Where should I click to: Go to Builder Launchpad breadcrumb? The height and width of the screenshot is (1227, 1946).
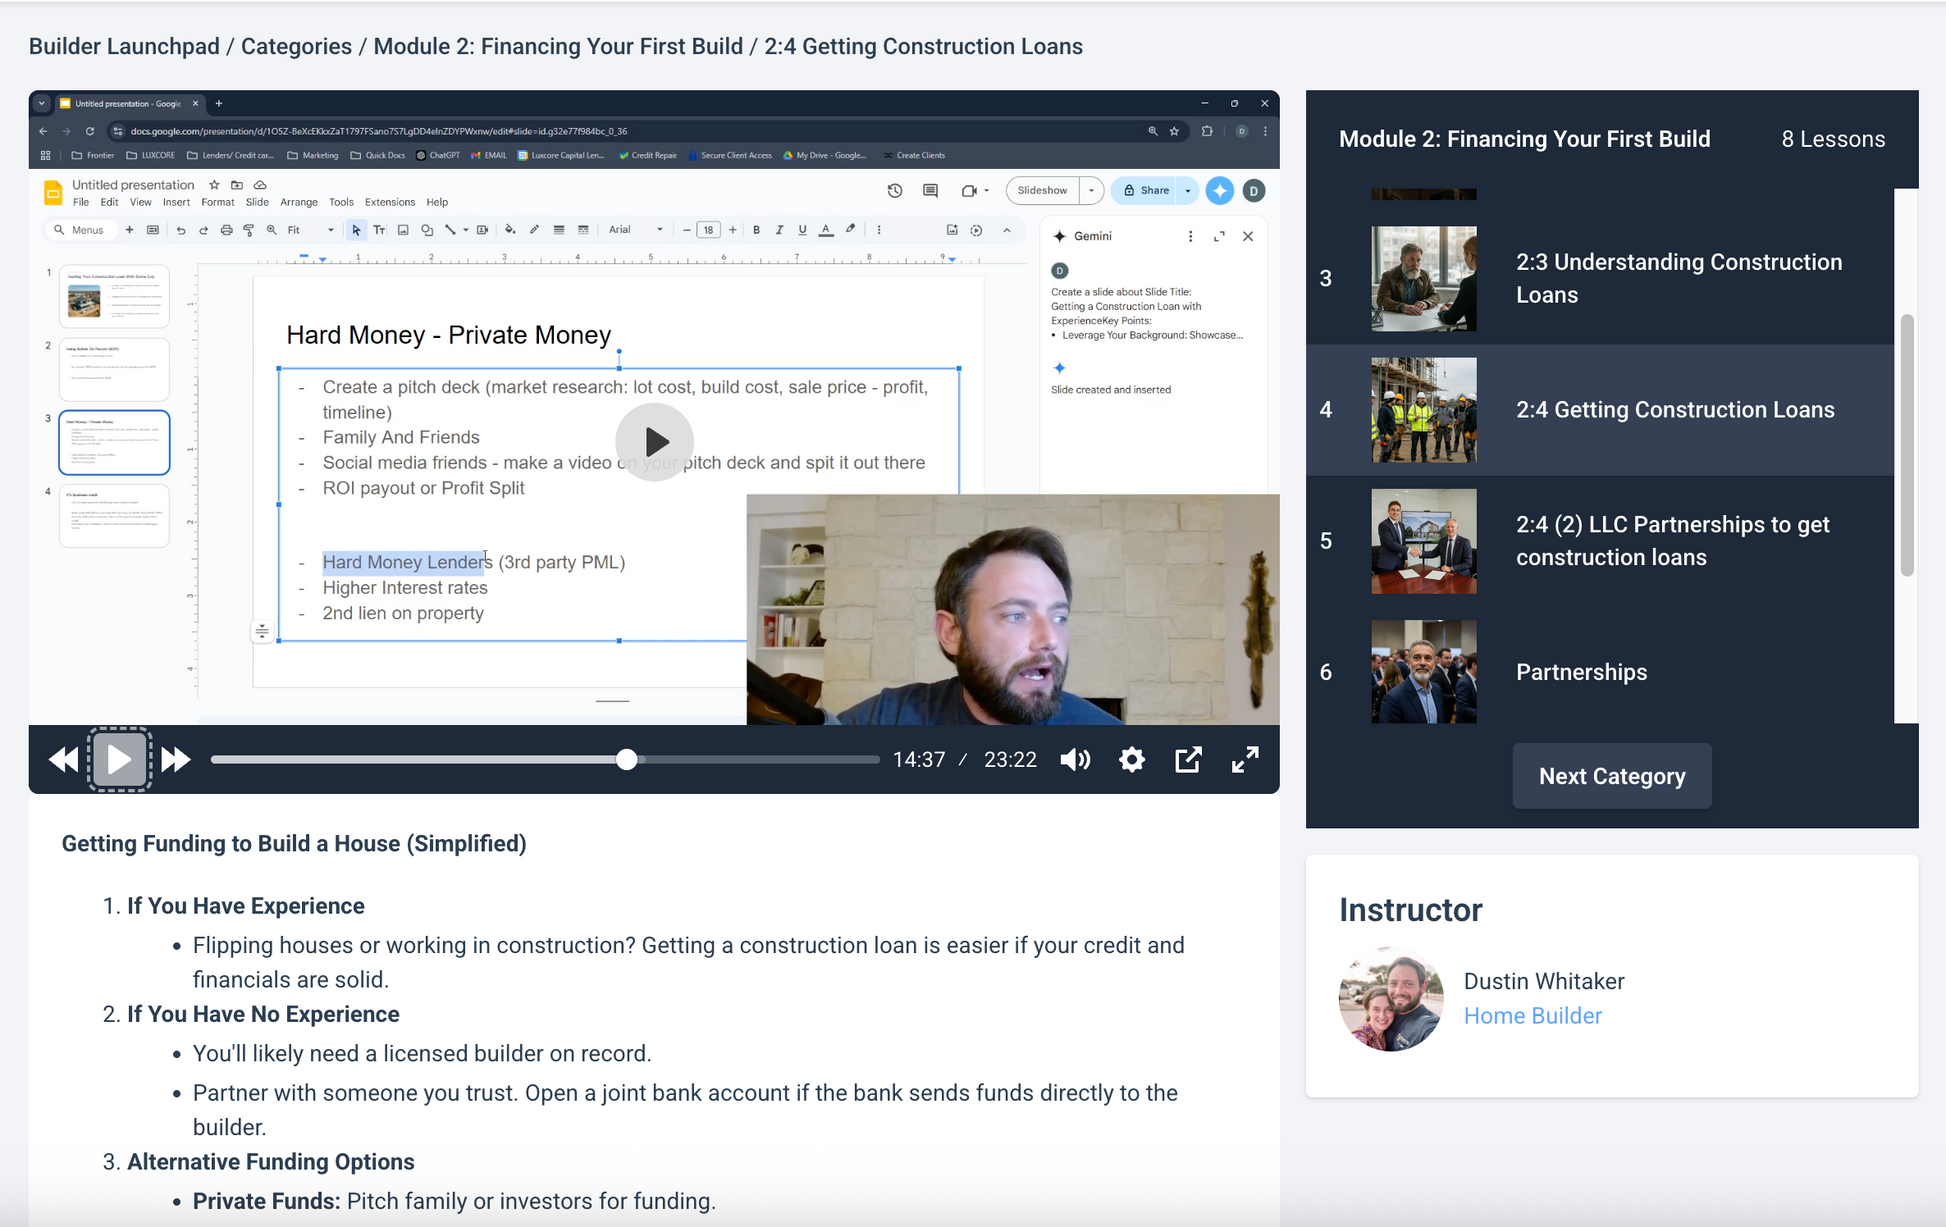coord(124,47)
